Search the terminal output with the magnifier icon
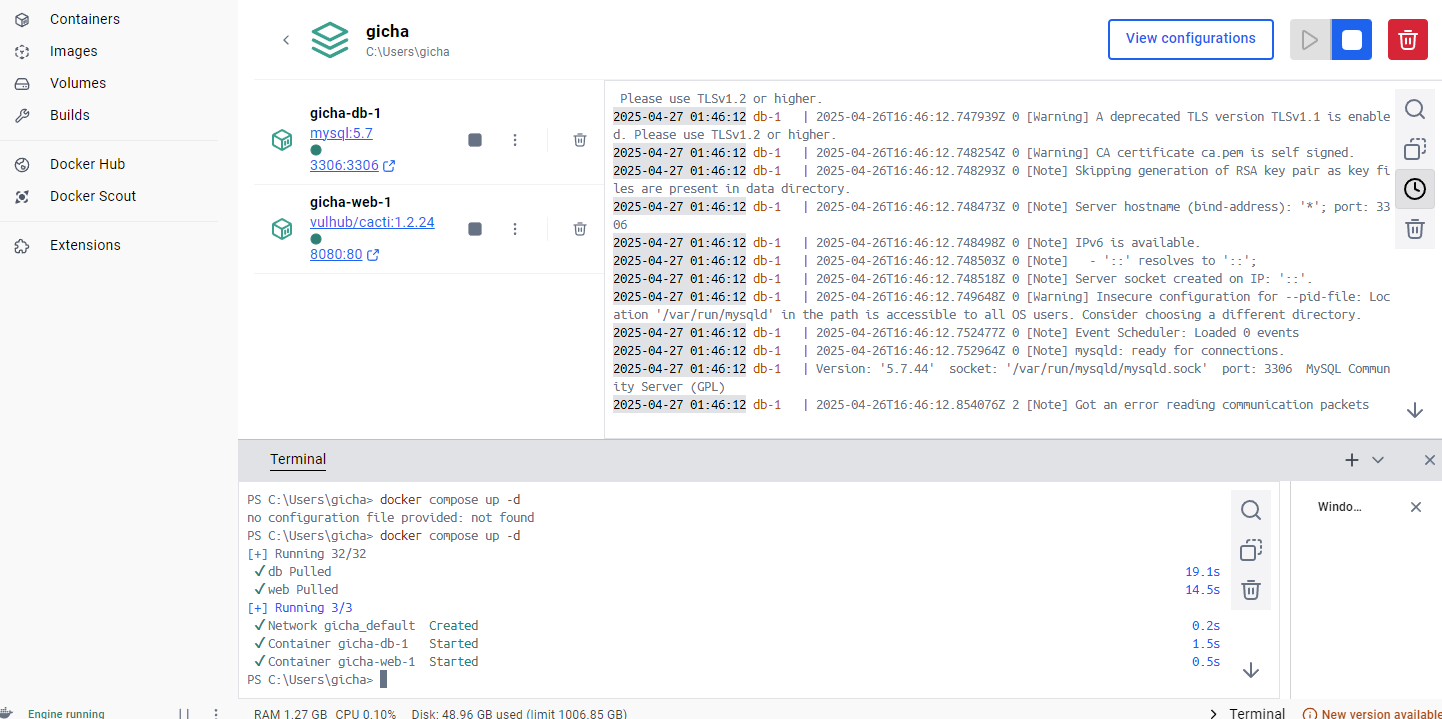1442x719 pixels. click(x=1251, y=510)
